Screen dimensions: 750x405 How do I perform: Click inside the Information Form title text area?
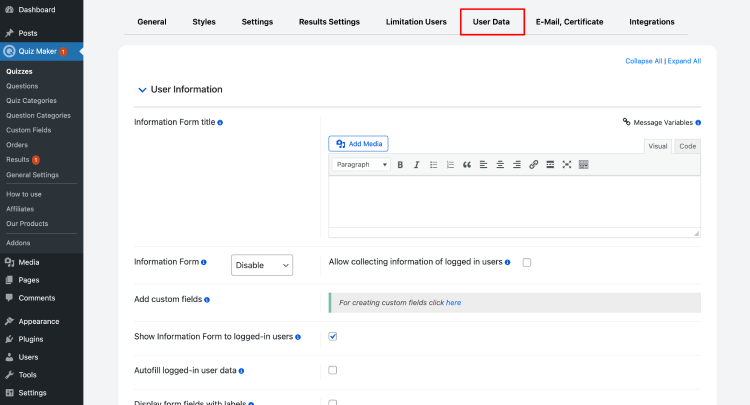[514, 202]
